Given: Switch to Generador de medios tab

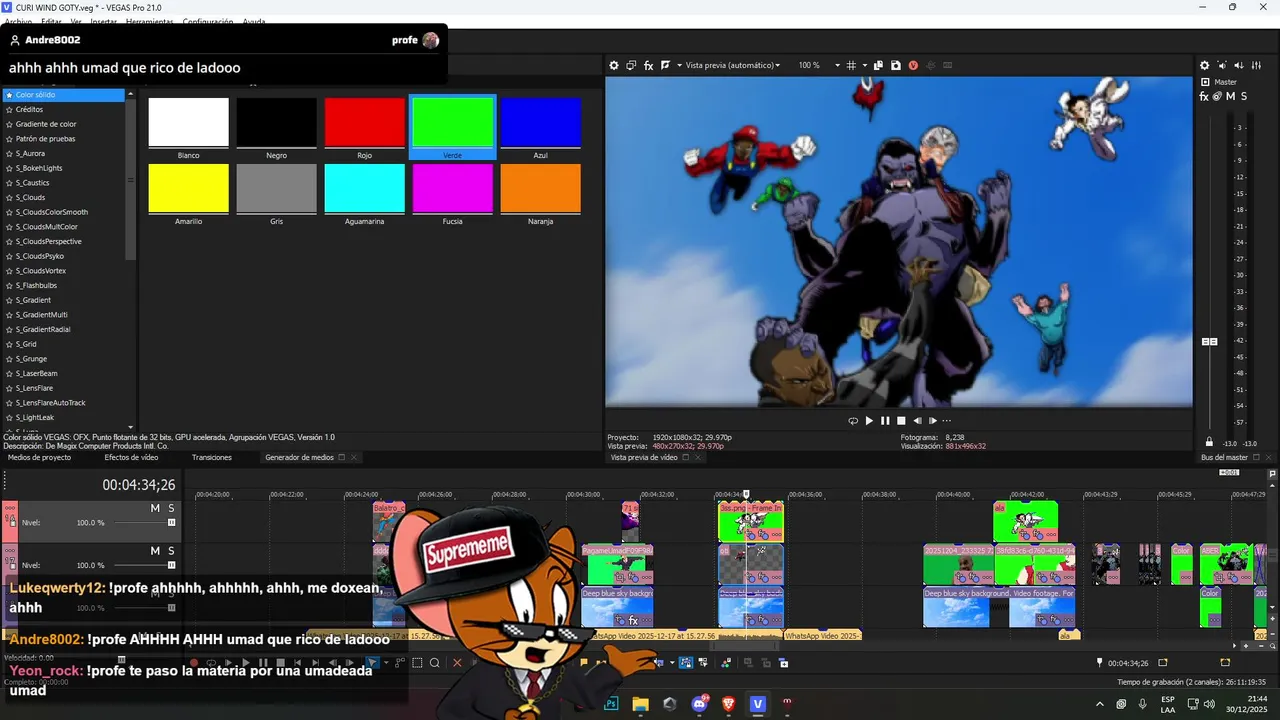Looking at the screenshot, I should click(x=299, y=457).
